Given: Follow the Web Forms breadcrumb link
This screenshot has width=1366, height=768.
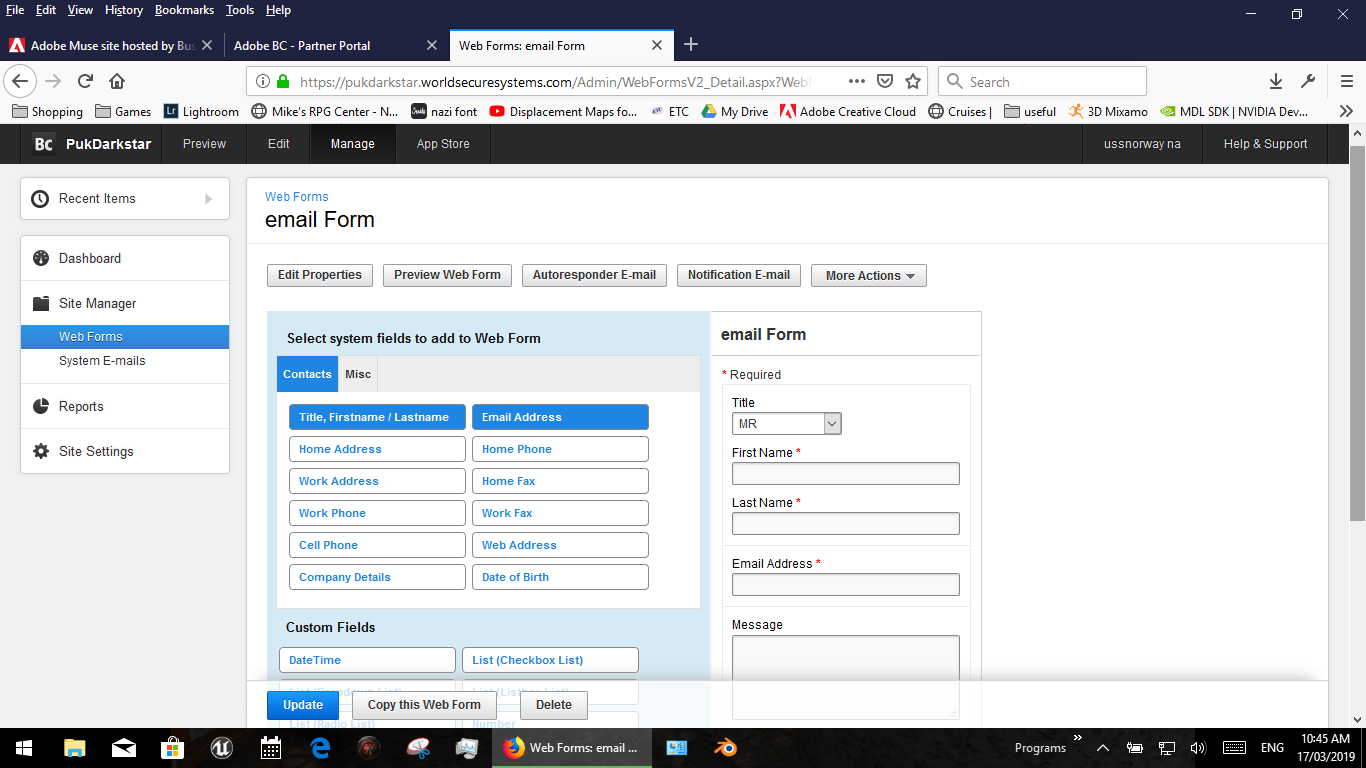Looking at the screenshot, I should click(x=297, y=197).
